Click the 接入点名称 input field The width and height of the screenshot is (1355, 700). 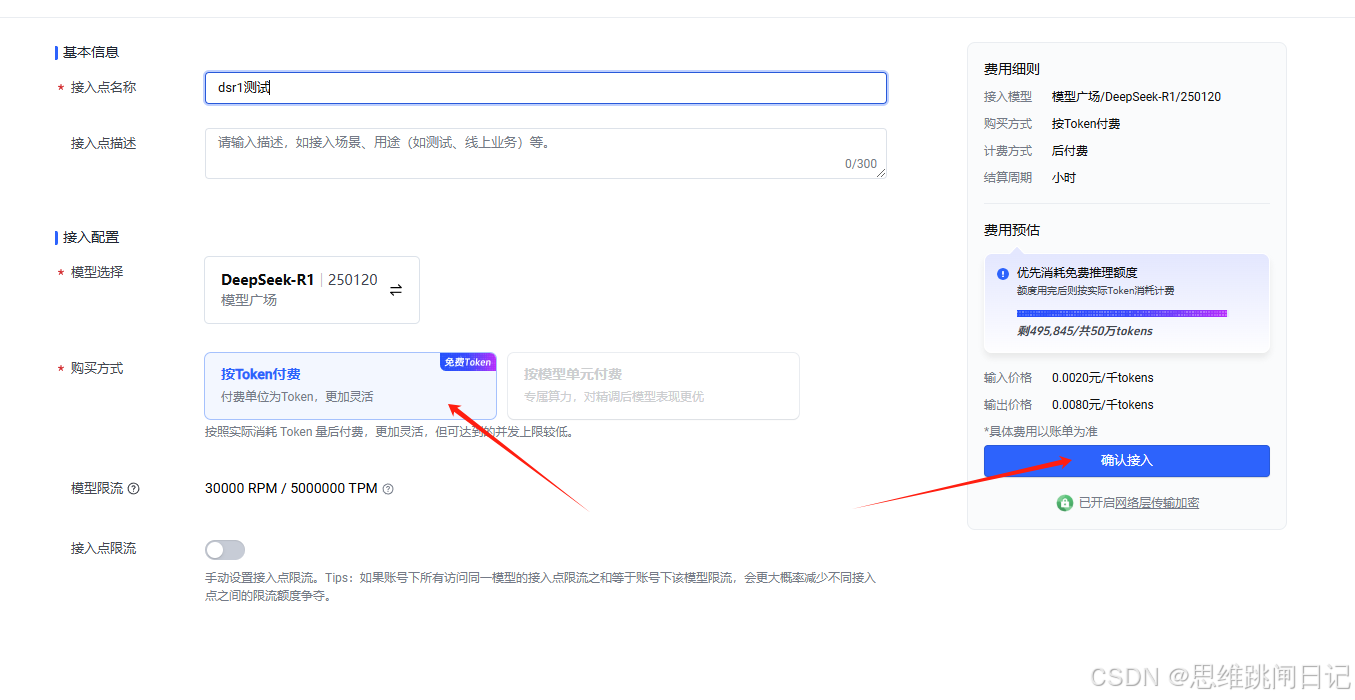click(546, 88)
